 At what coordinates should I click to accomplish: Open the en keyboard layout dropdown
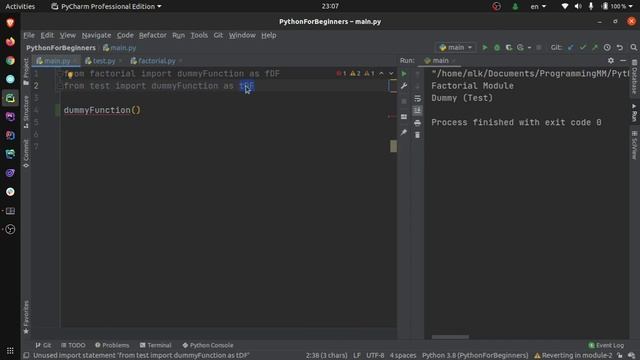click(x=538, y=7)
